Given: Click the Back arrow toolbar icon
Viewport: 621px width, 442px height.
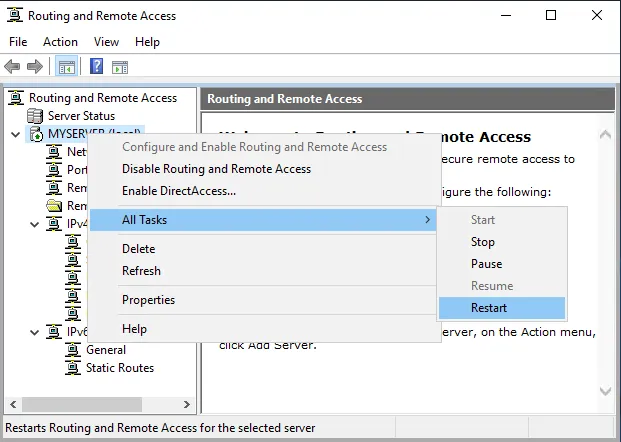Looking at the screenshot, I should pos(12,67).
